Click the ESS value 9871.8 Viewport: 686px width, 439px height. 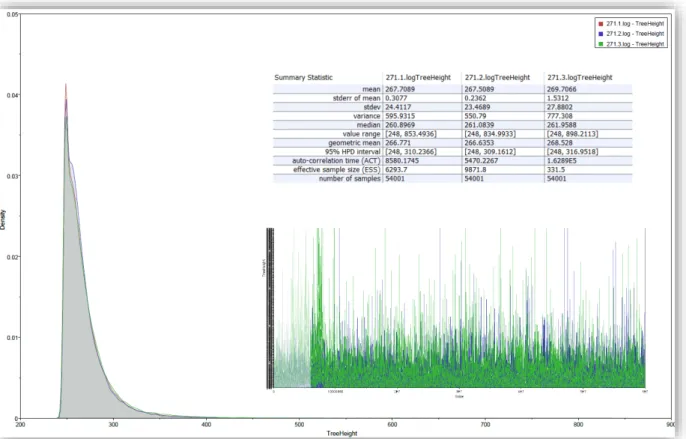pos(475,170)
